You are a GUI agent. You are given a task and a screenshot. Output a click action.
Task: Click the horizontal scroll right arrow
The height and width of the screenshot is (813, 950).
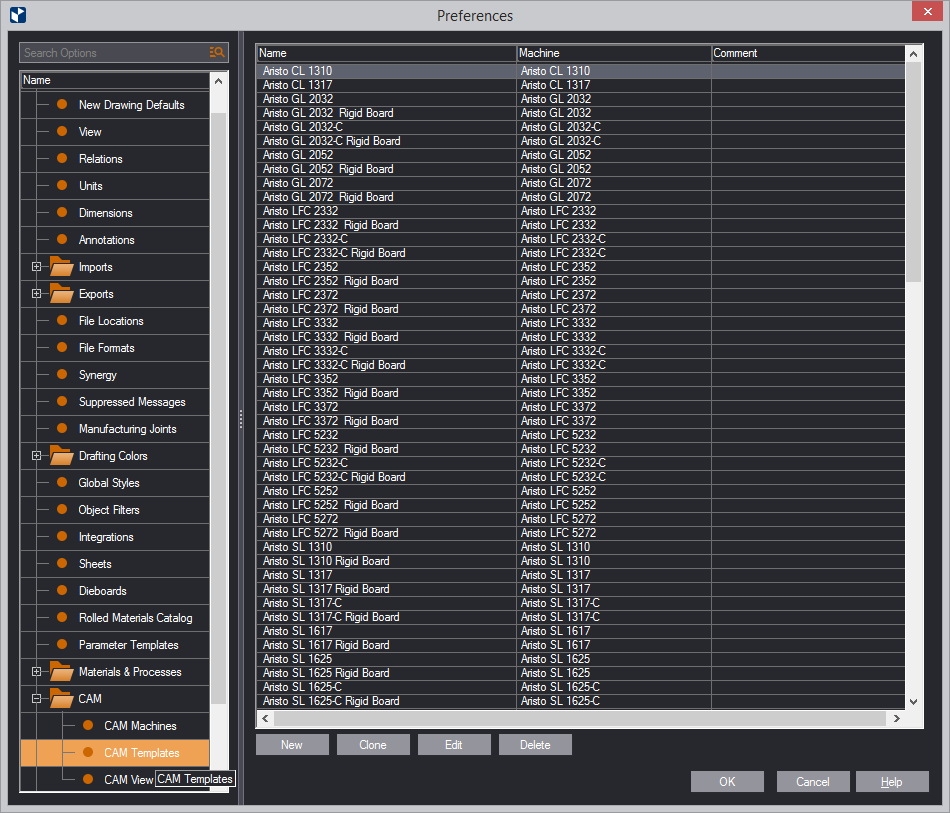pyautogui.click(x=897, y=718)
